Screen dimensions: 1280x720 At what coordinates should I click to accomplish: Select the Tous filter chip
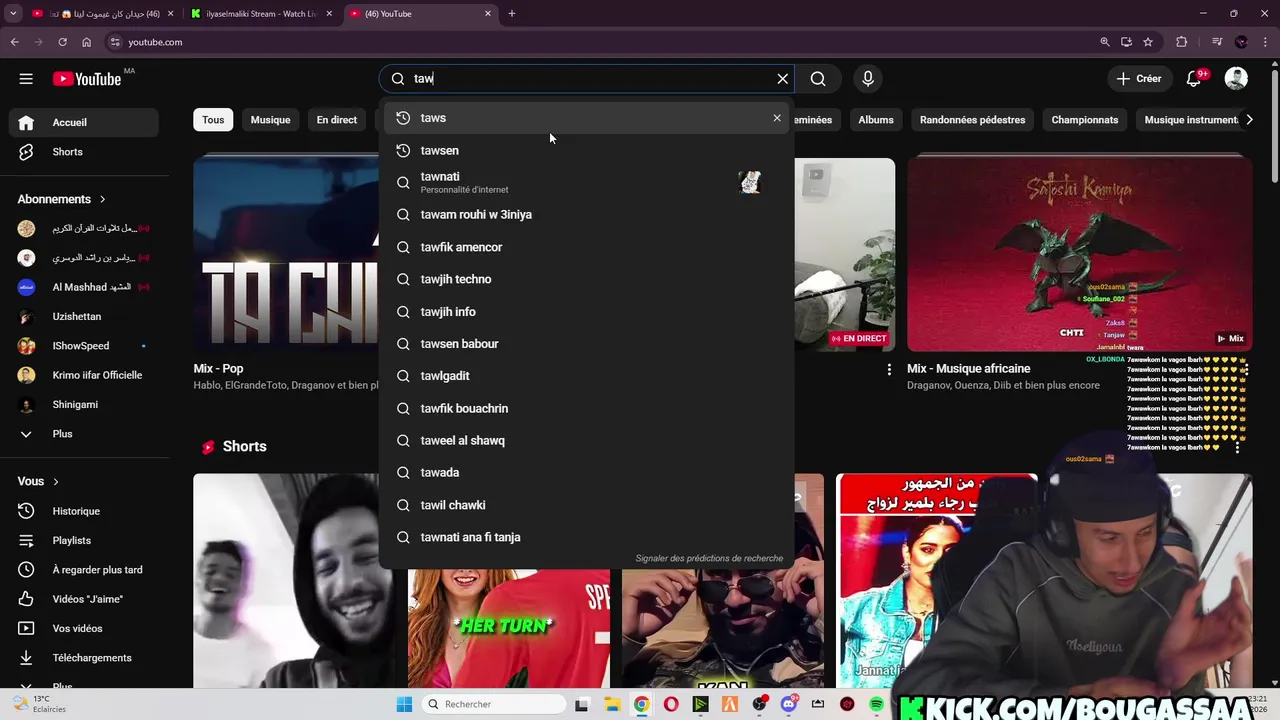[x=213, y=120]
